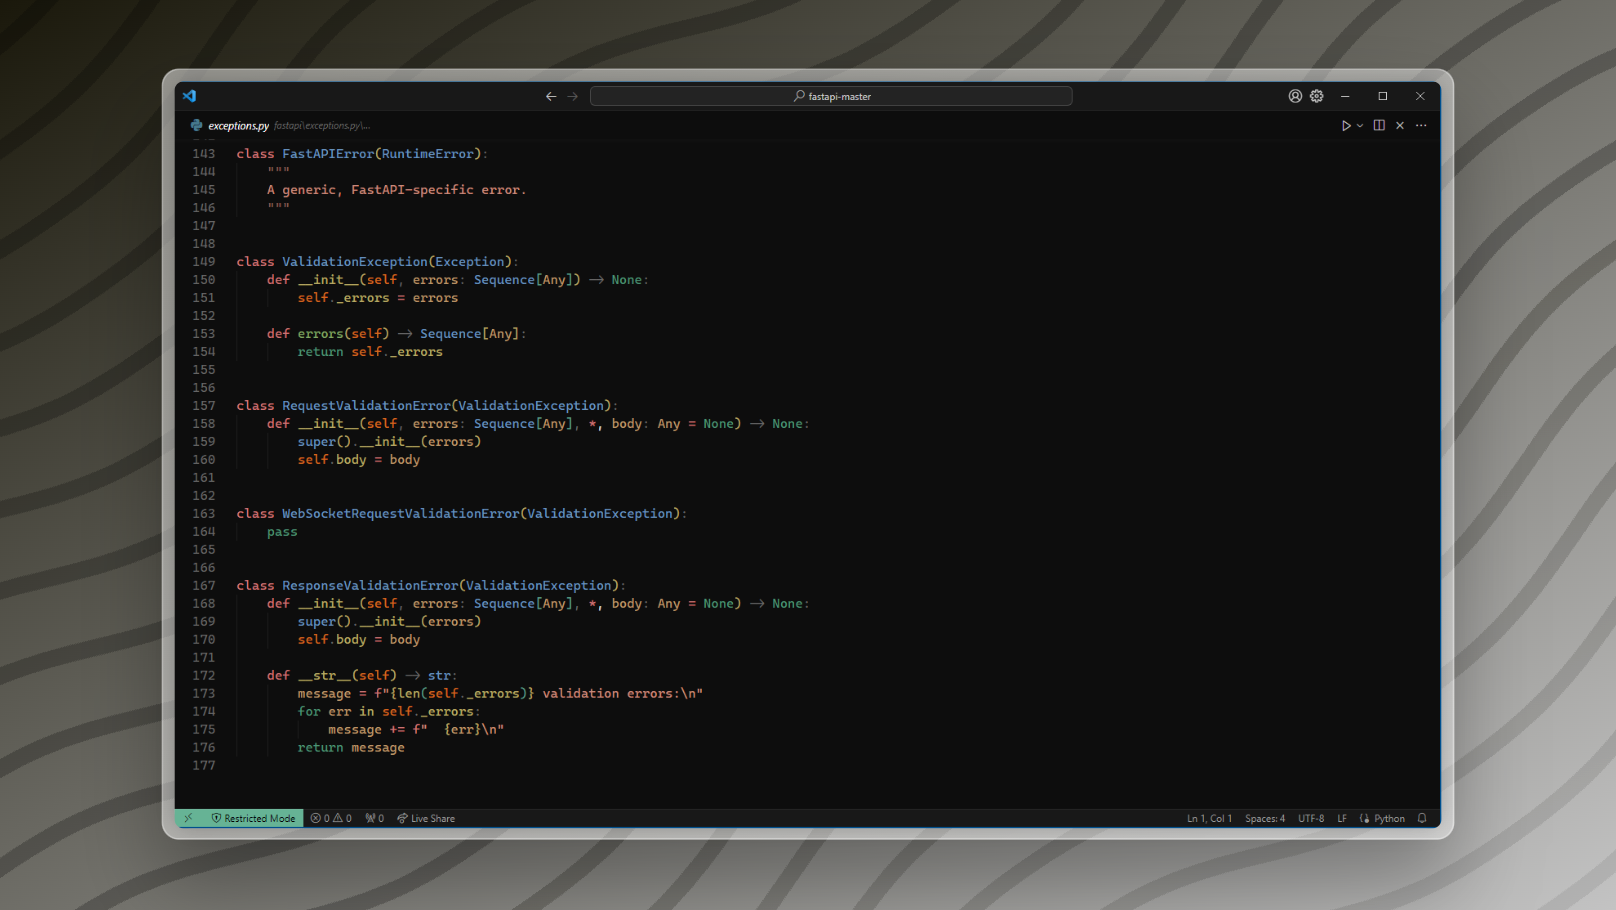Image resolution: width=1616 pixels, height=910 pixels.
Task: Click 'A generic, FastAPI-specific error.' docstring
Action: pos(396,190)
